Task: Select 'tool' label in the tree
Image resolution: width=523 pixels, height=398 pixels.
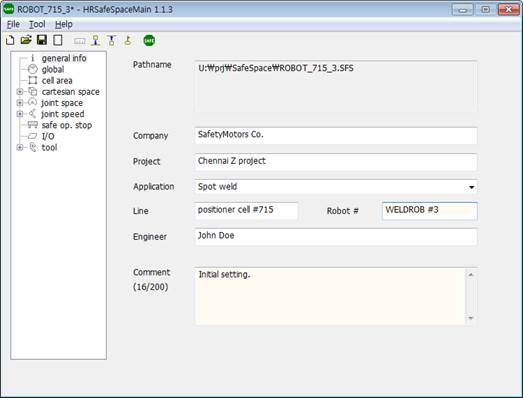Action: [49, 147]
